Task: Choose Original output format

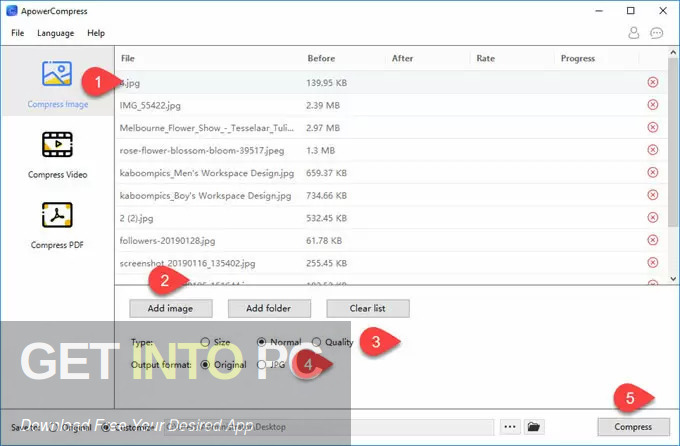Action: (205, 365)
